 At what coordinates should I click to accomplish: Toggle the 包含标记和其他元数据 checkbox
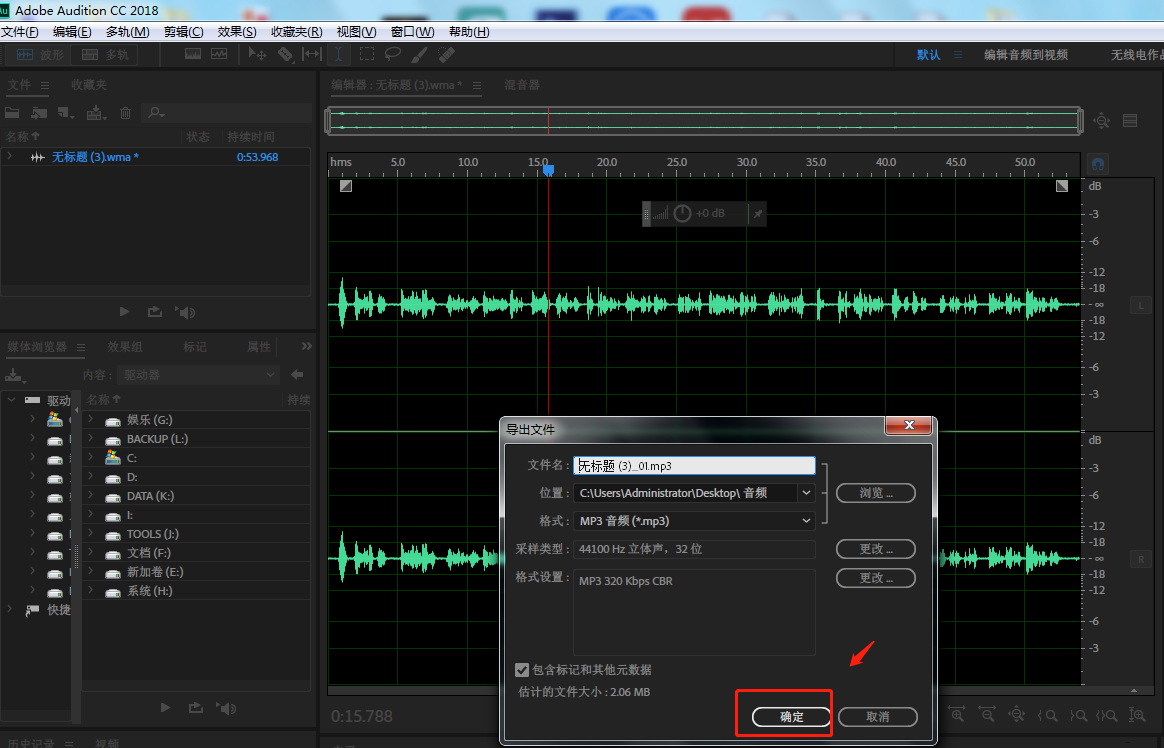click(x=522, y=670)
